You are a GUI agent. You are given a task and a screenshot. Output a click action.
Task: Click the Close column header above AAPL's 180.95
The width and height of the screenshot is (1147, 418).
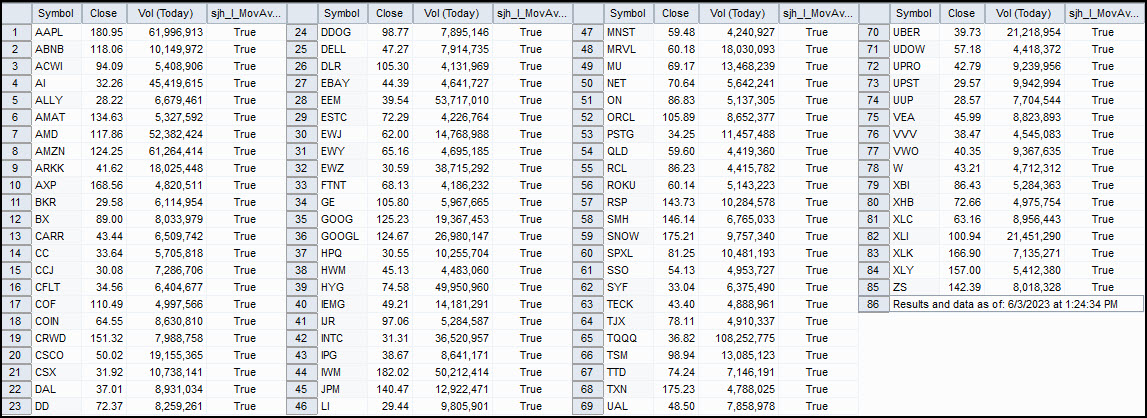pyautogui.click(x=104, y=13)
